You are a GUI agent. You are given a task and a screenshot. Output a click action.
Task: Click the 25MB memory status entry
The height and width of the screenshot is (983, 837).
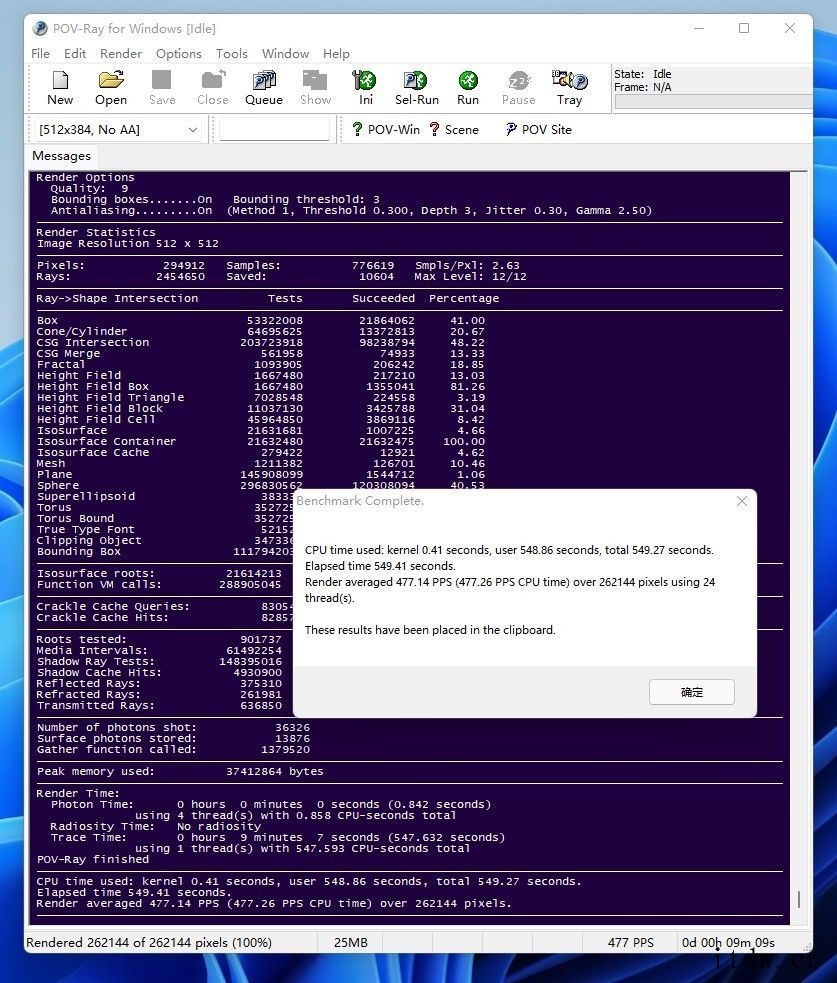coord(350,943)
